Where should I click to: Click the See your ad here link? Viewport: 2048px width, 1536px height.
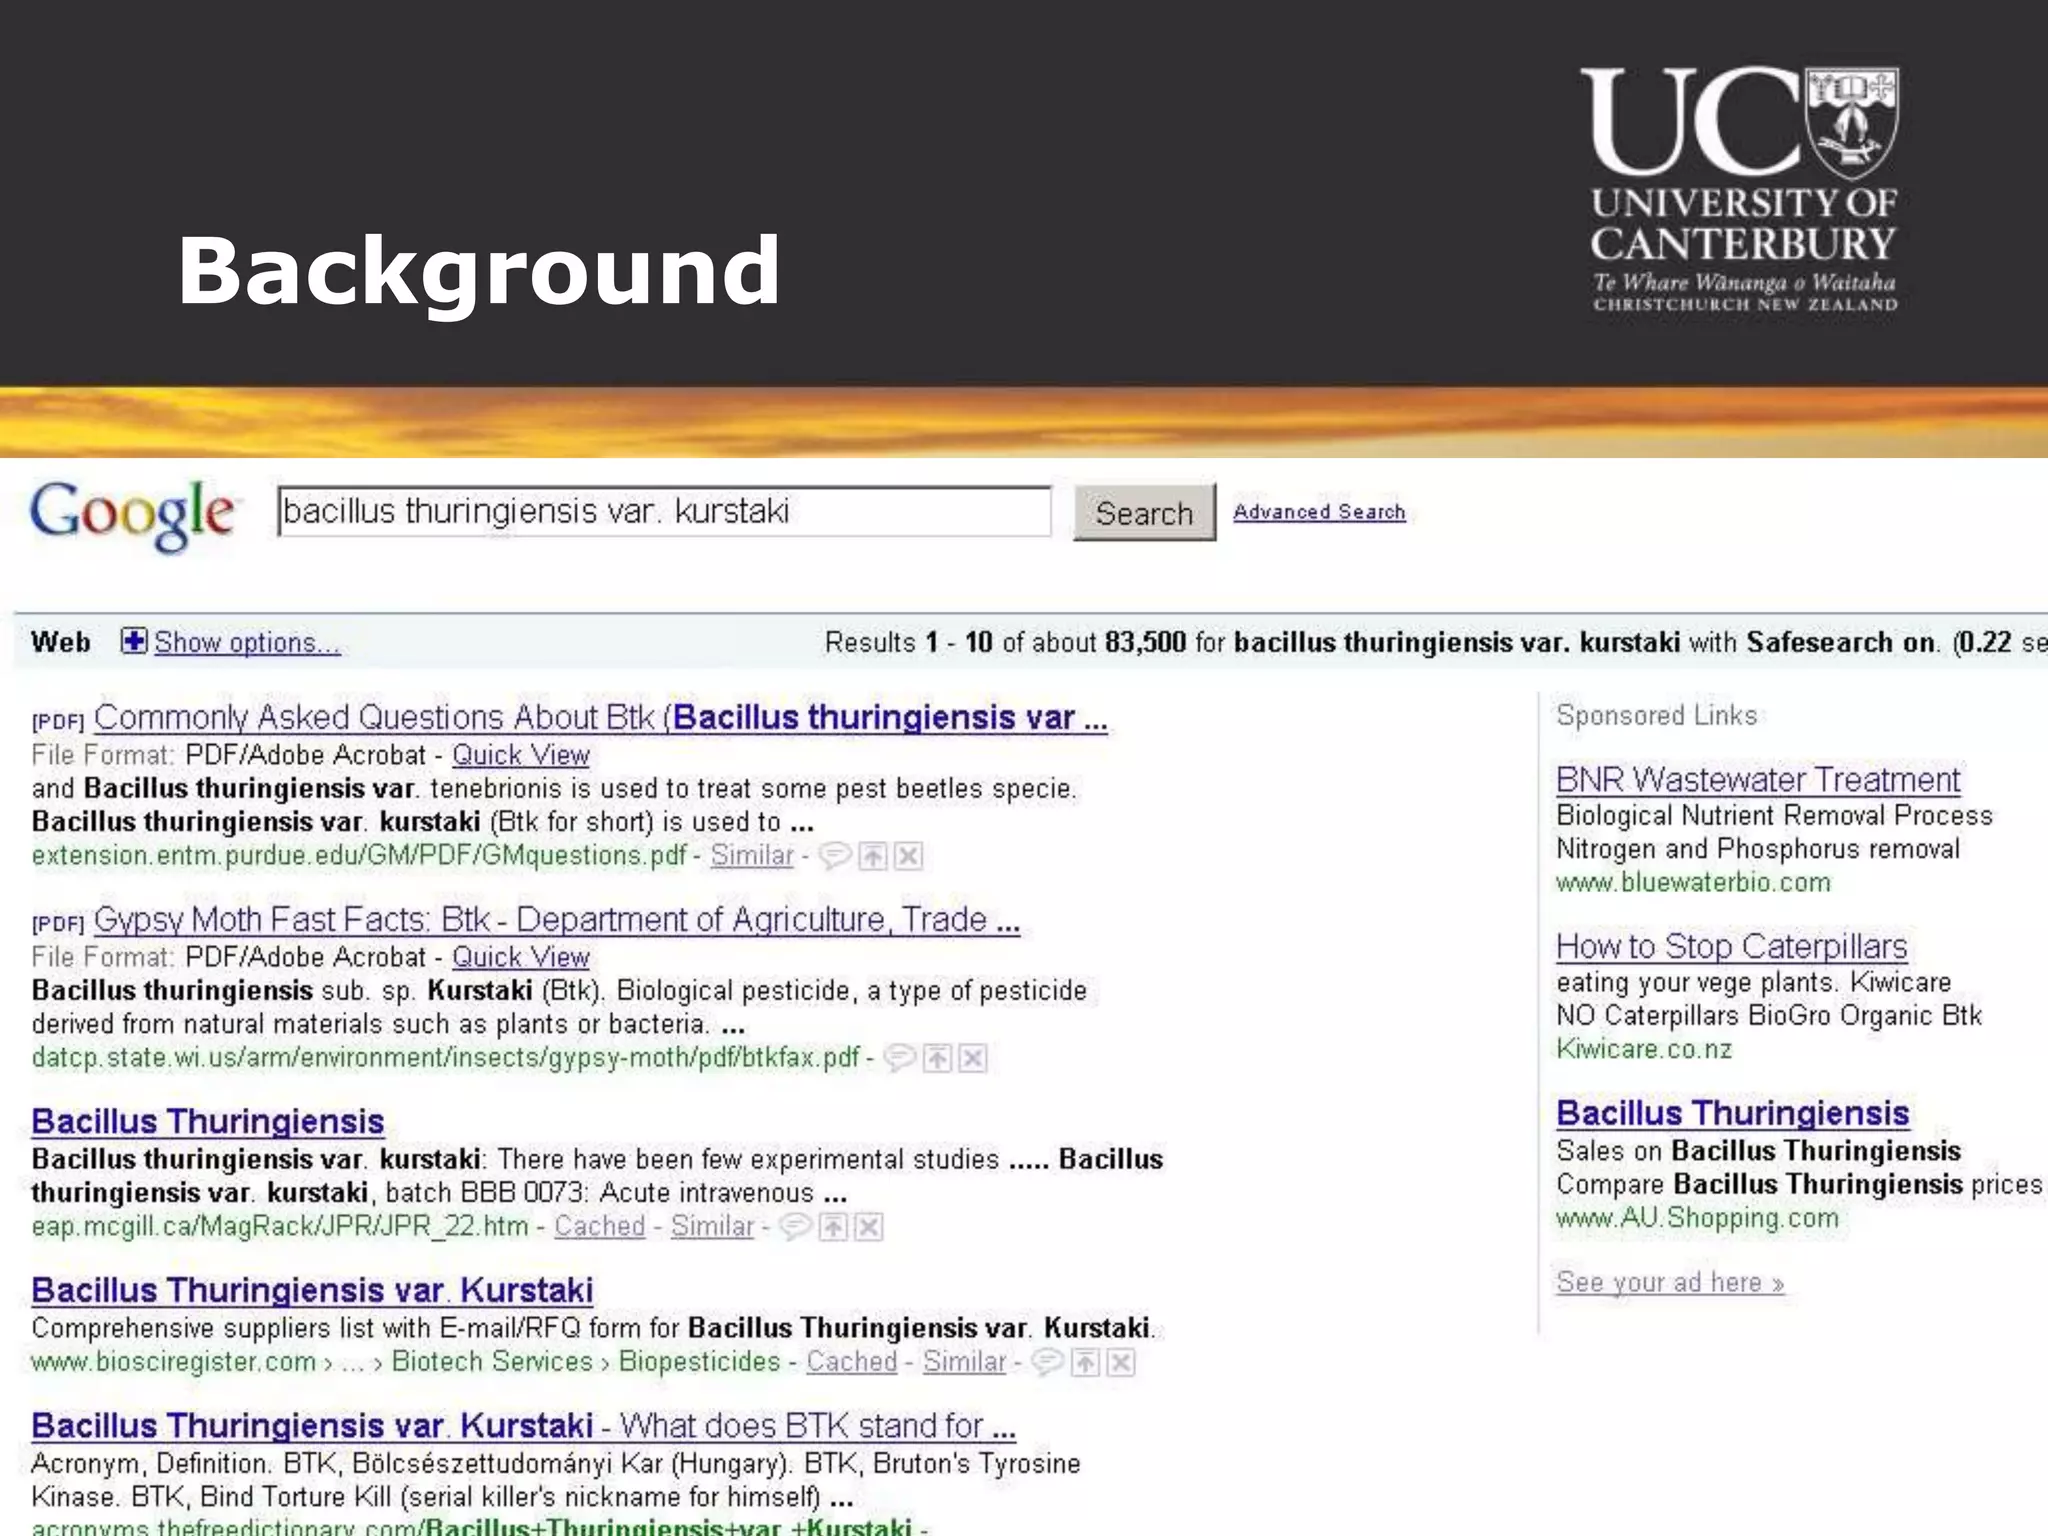pyautogui.click(x=1669, y=1282)
